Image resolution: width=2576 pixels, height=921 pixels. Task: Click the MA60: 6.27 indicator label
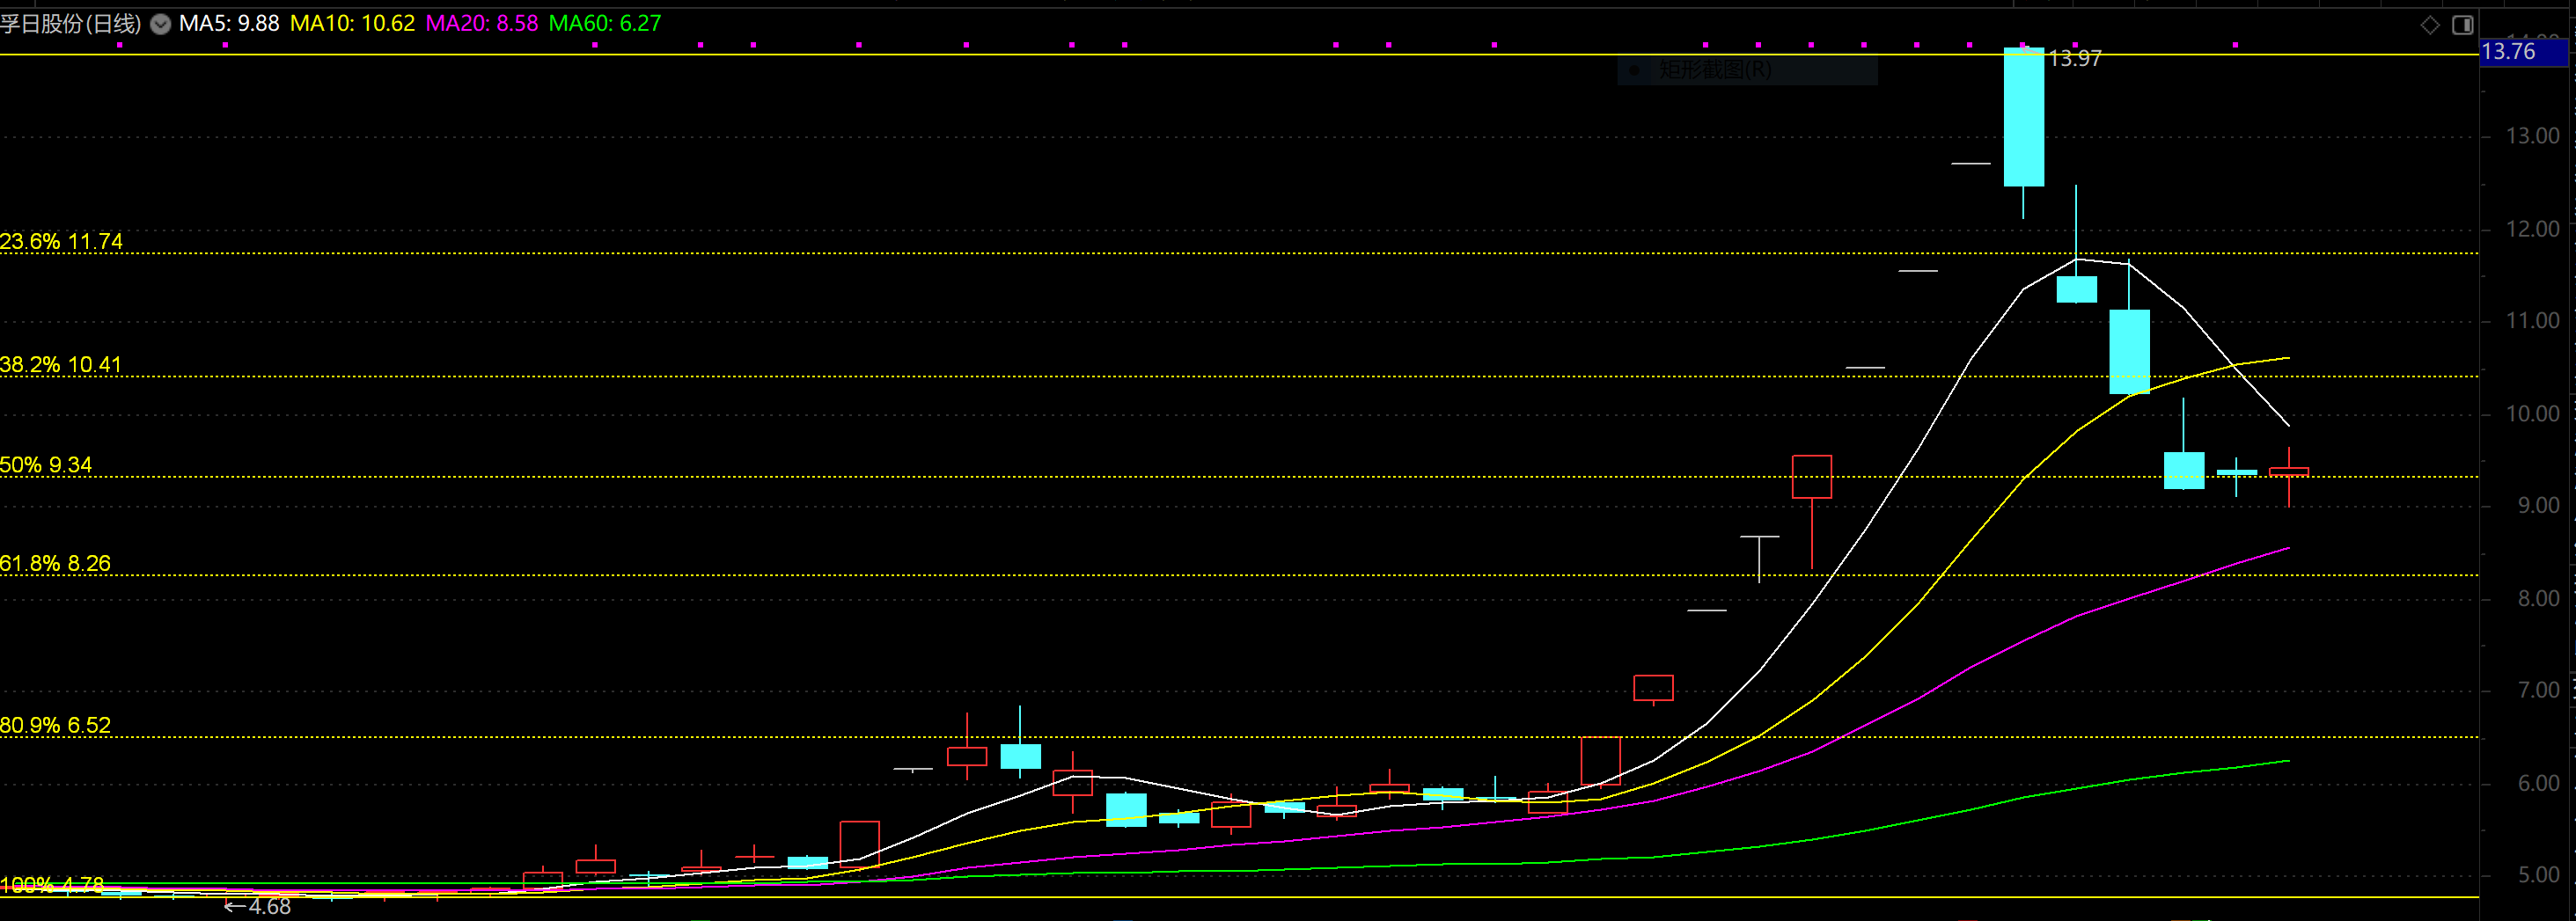click(605, 23)
